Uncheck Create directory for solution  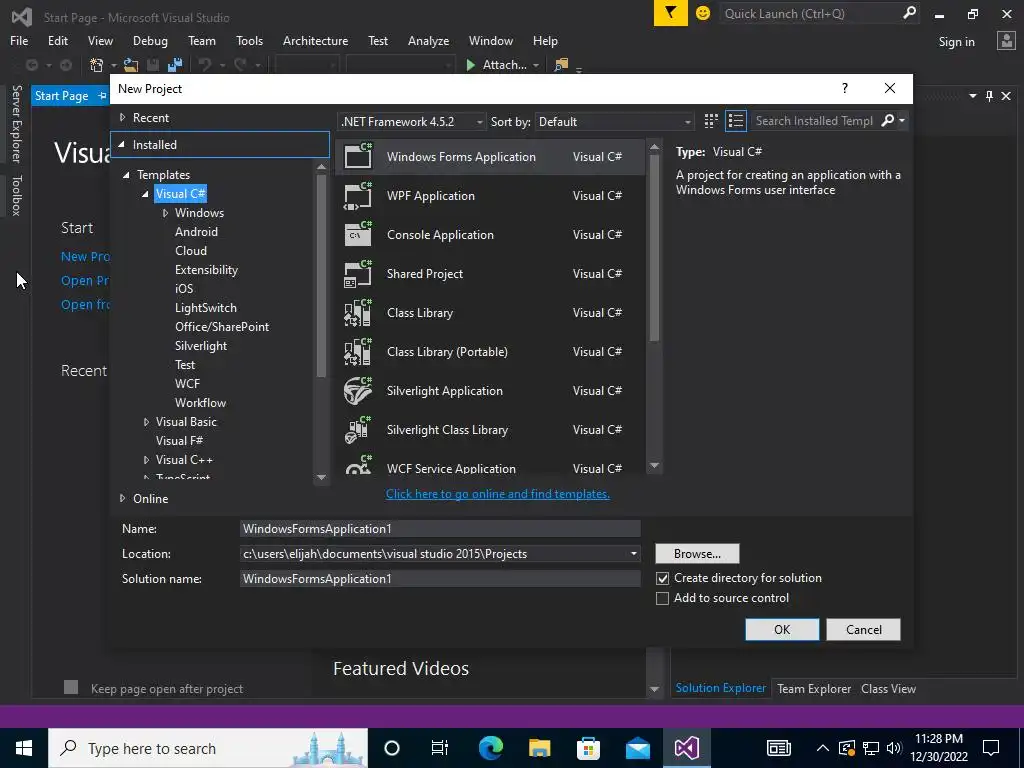click(x=662, y=579)
